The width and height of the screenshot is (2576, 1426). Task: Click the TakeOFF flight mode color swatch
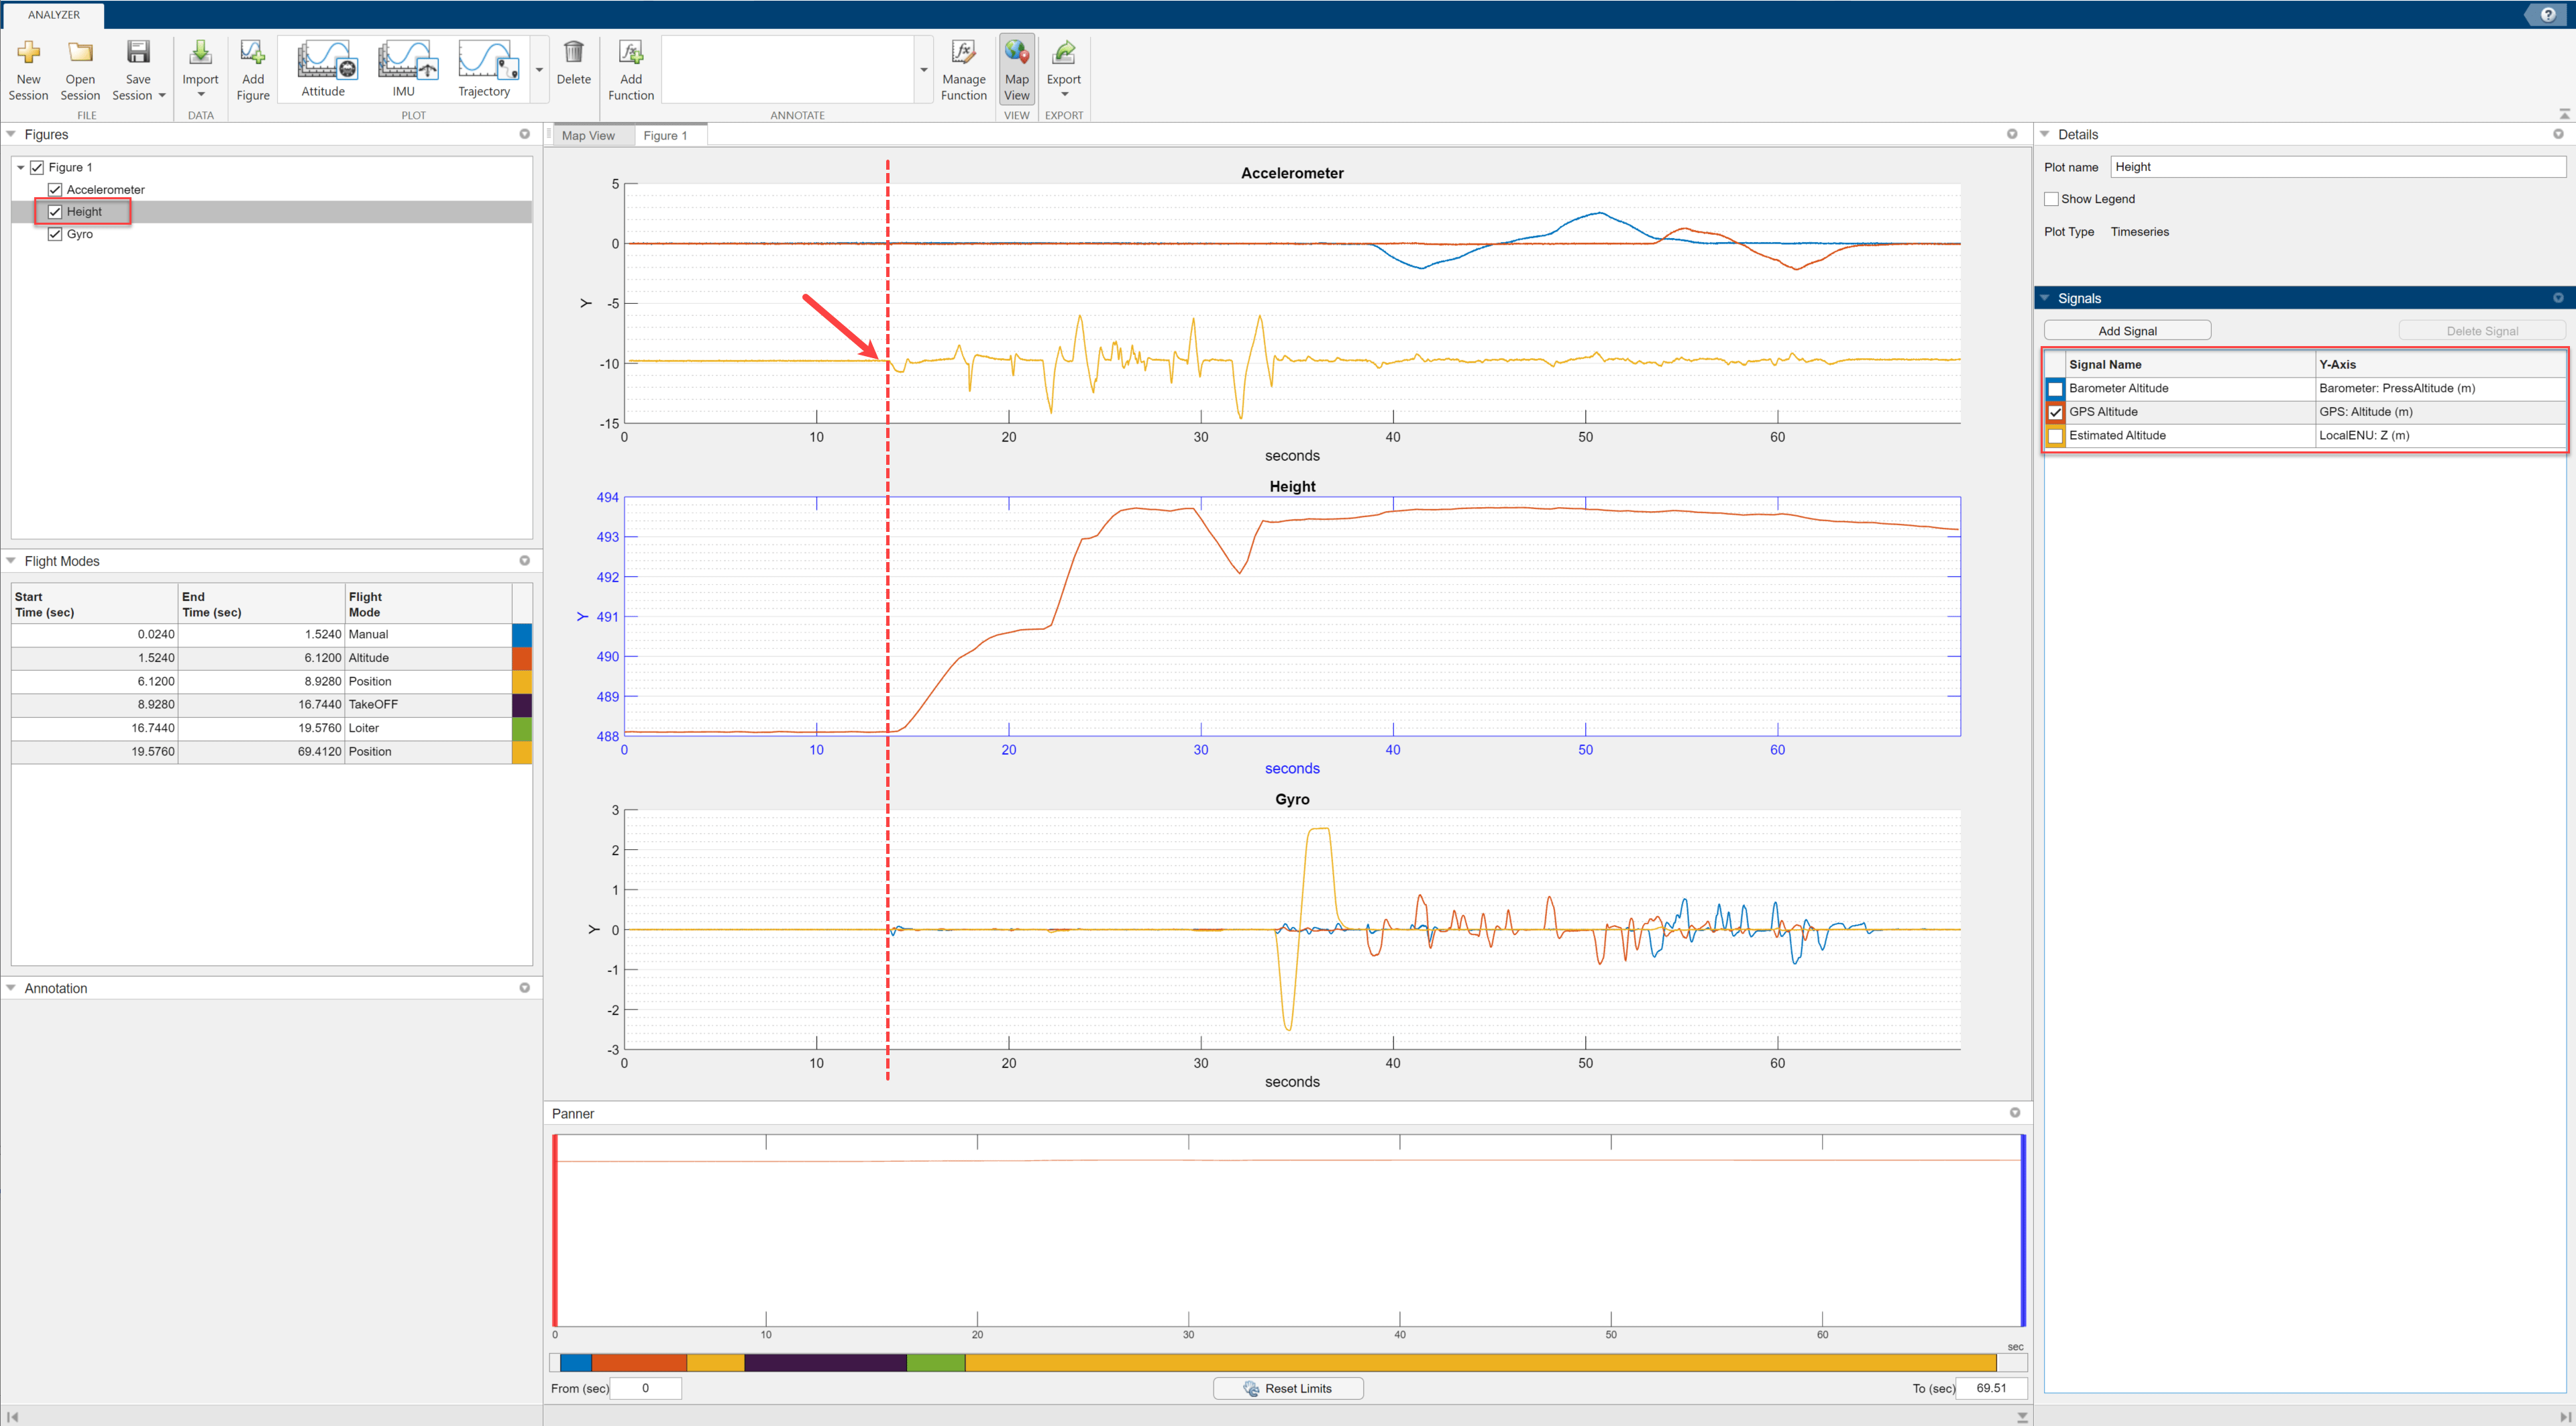point(521,705)
